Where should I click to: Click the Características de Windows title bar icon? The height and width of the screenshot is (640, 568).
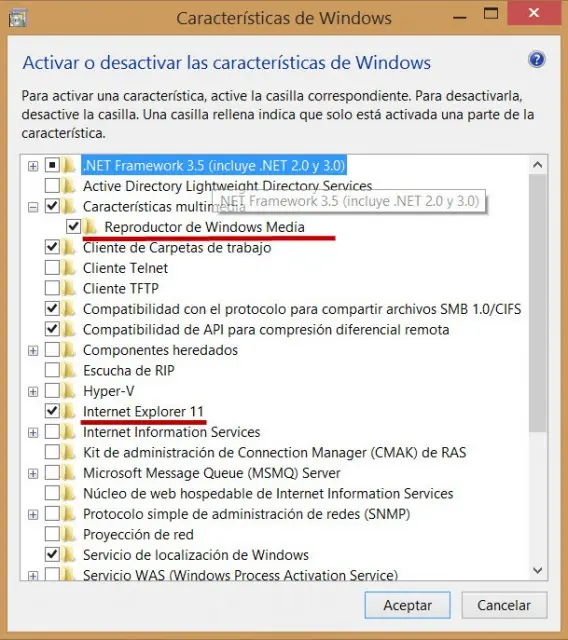click(x=18, y=19)
